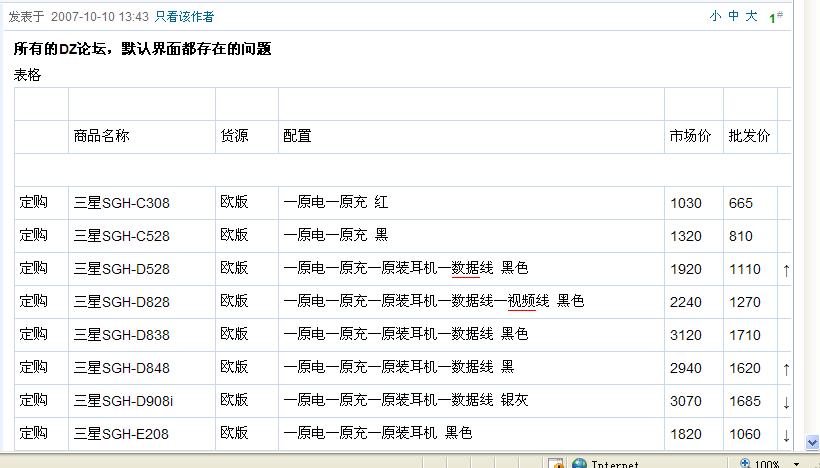
Task: Open the 1# floor number link
Action: (776, 17)
